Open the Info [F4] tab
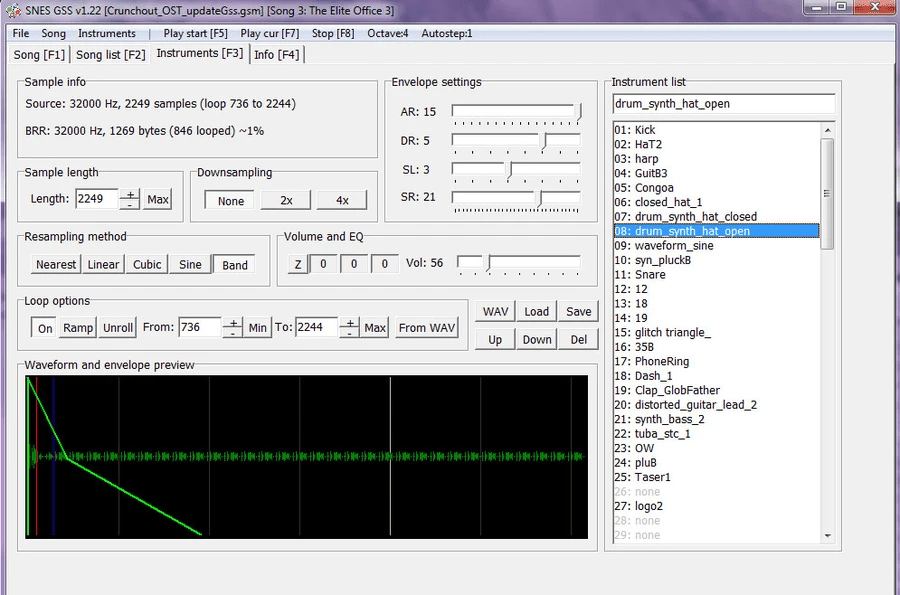 277,54
